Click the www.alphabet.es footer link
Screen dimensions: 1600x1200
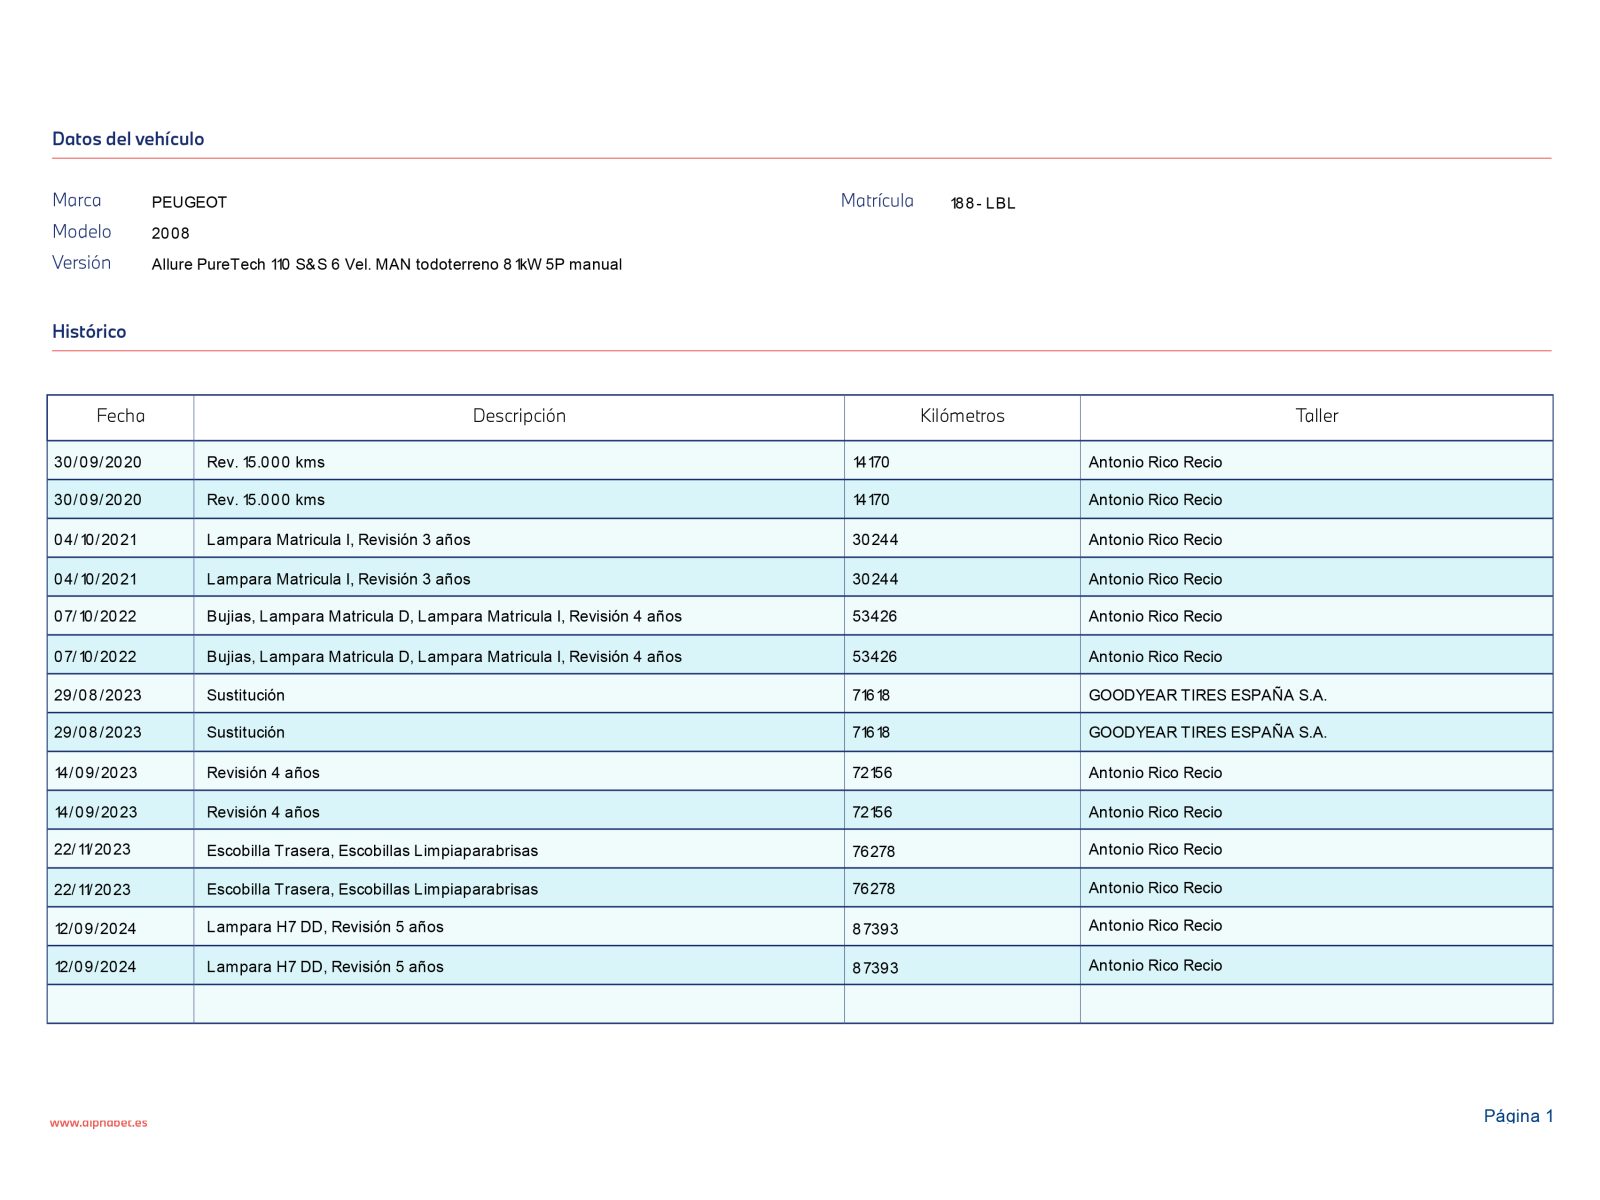98,1123
